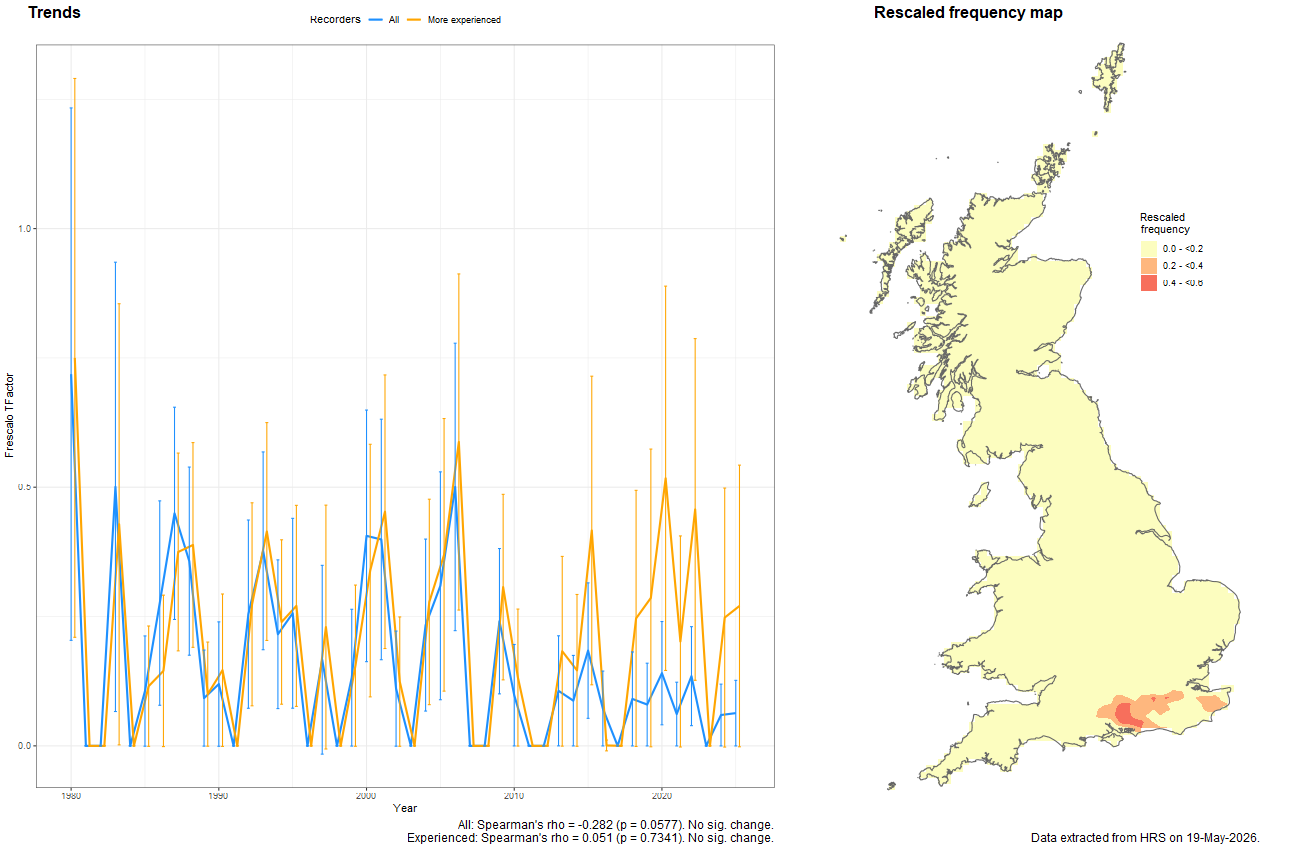The width and height of the screenshot is (1300, 850).
Task: Click the 'Experienced: Spearman's rho = 0.051' caption
Action: pos(590,838)
